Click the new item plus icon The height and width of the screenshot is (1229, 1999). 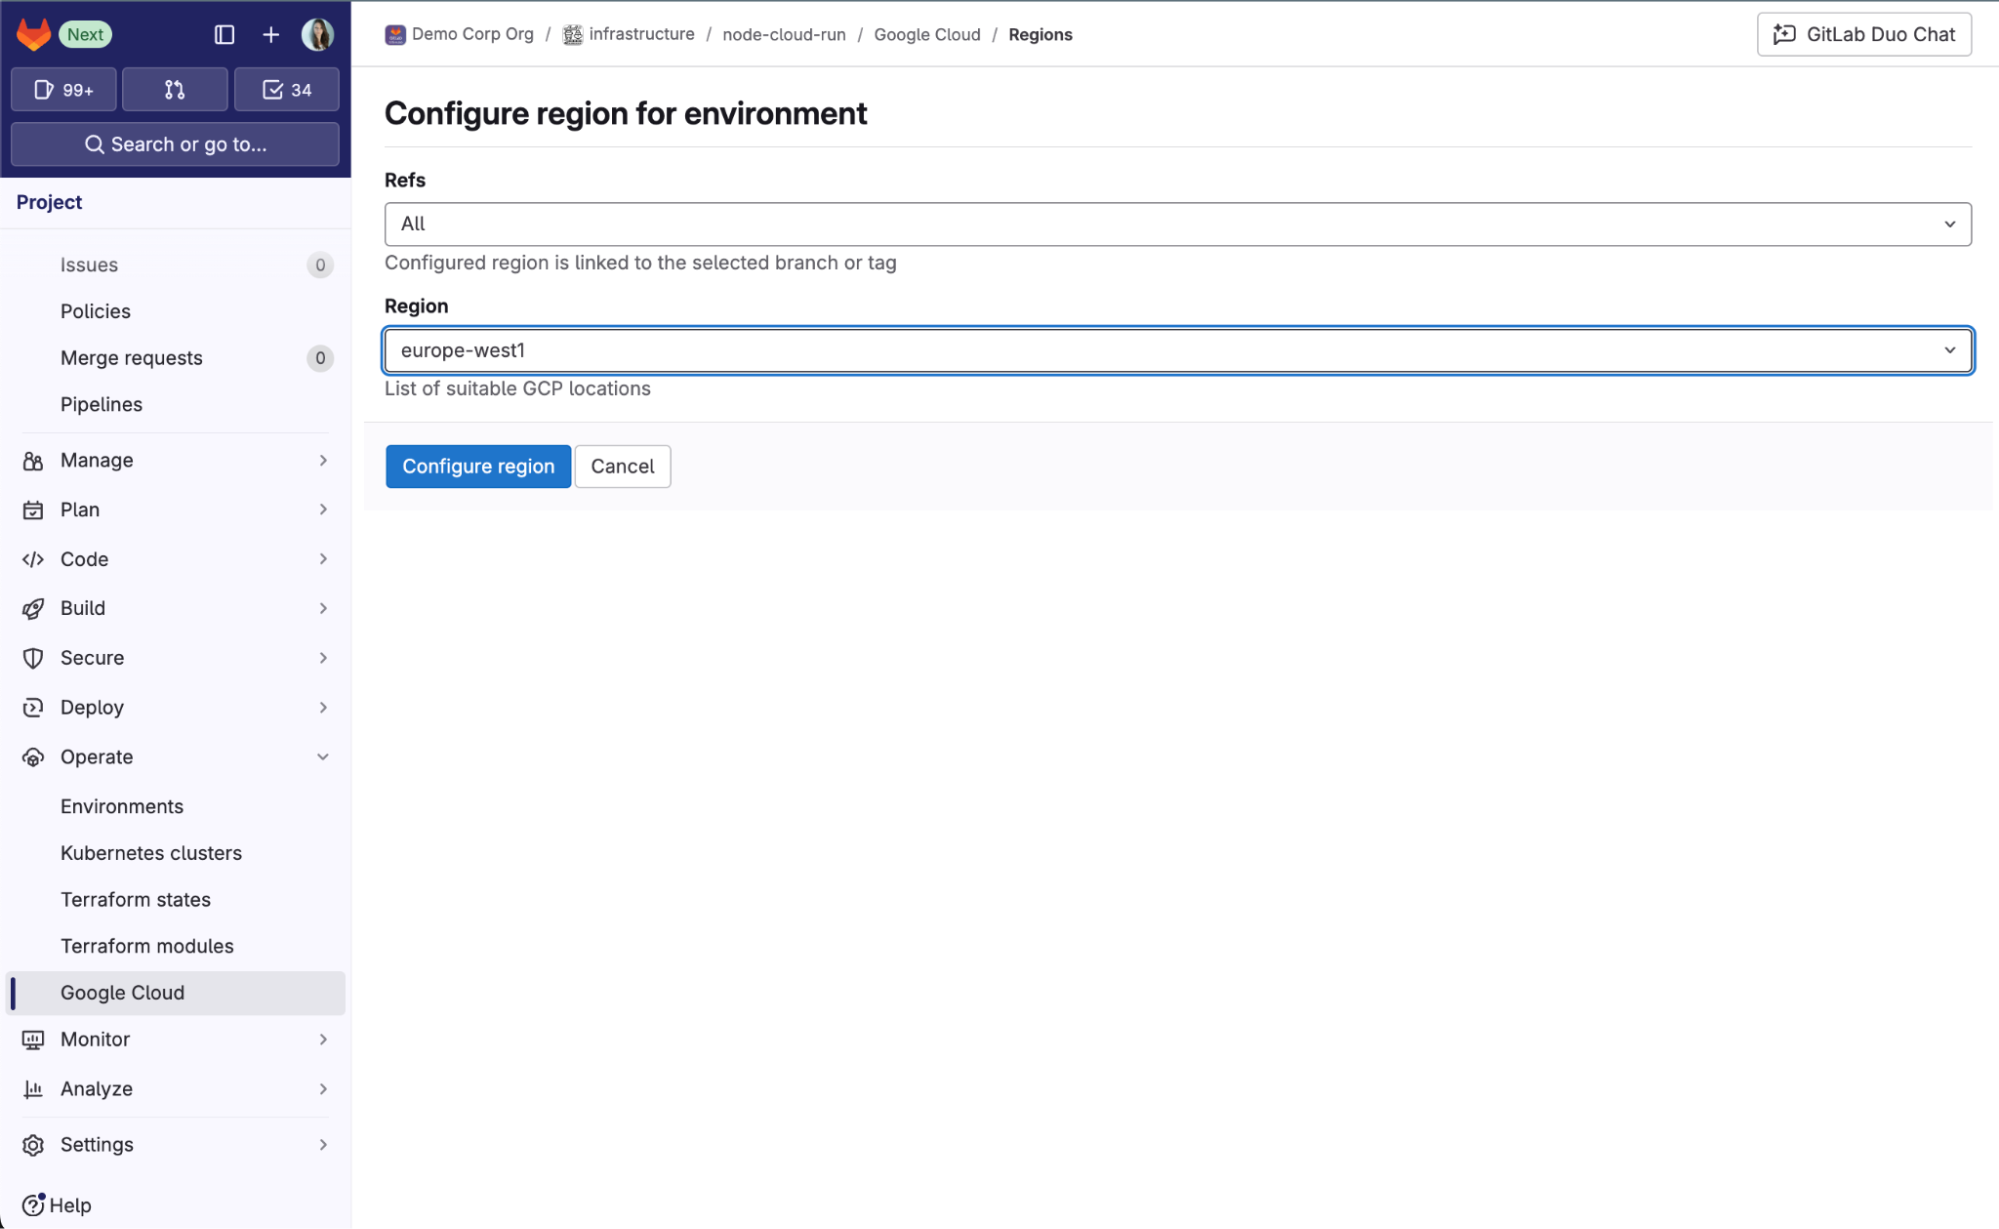pos(271,34)
